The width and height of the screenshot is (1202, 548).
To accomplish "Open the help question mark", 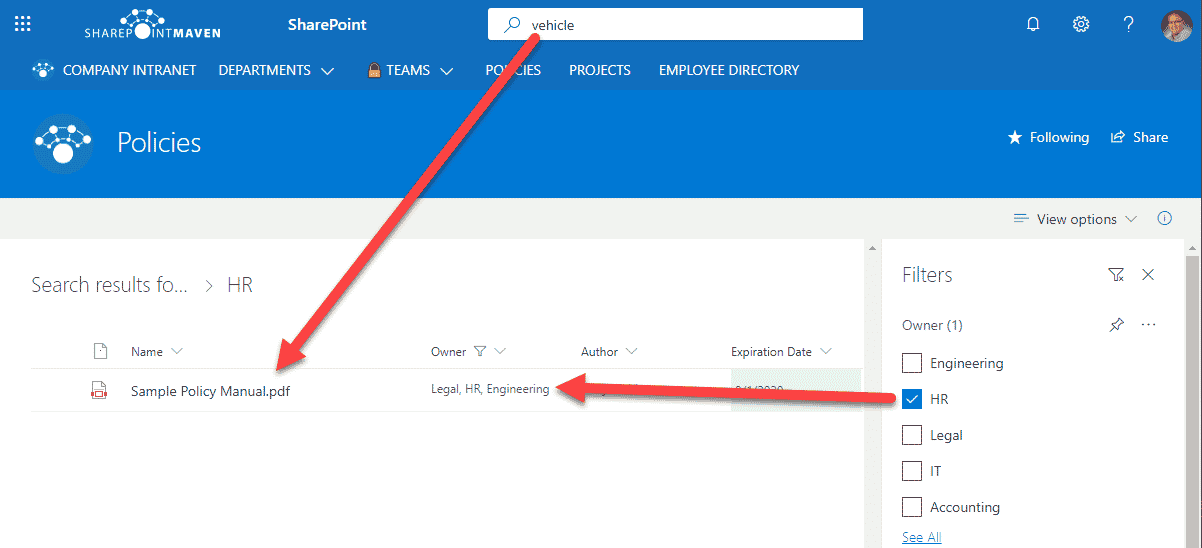I will coord(1128,24).
